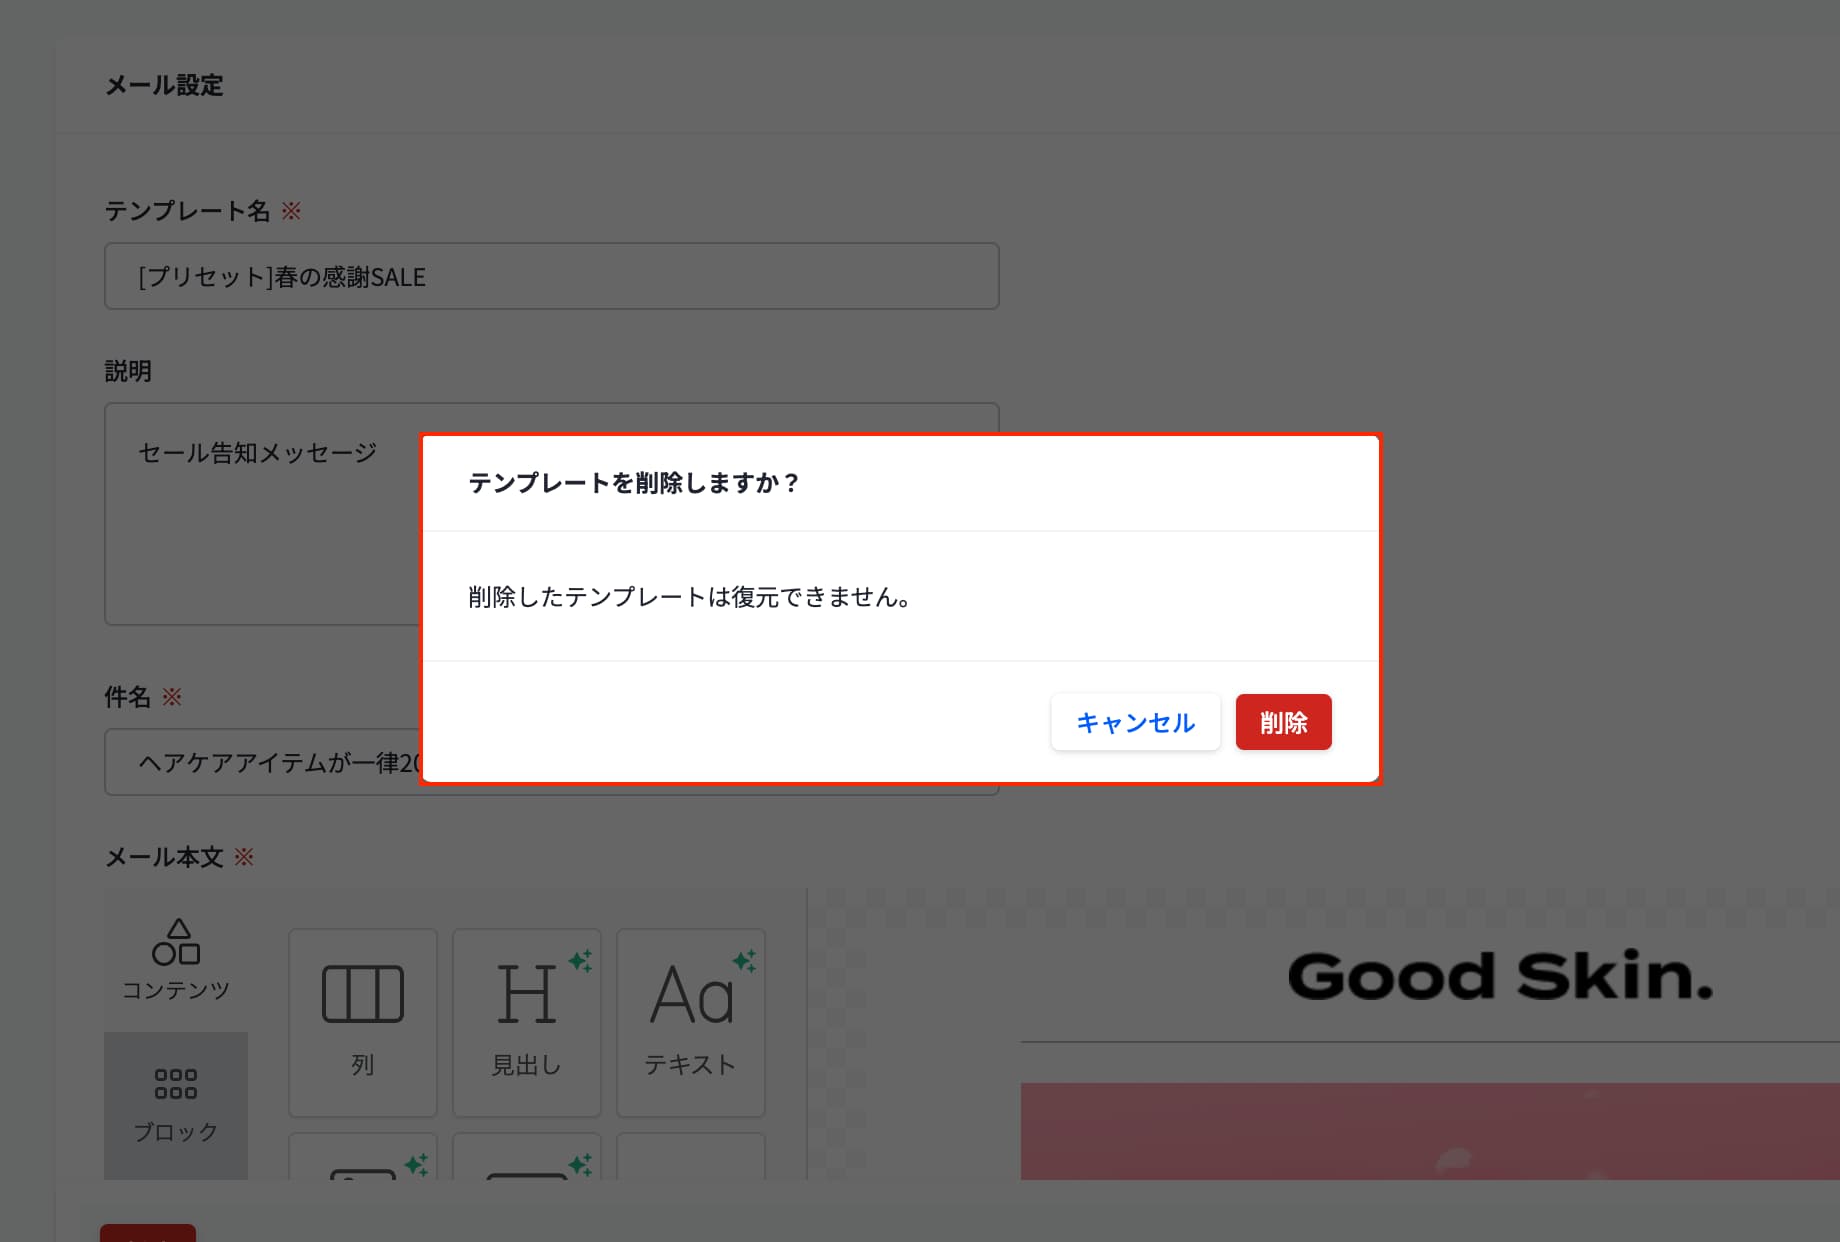The height and width of the screenshot is (1242, 1840).
Task: Select the テキスト Aa text block
Action: [x=691, y=1021]
